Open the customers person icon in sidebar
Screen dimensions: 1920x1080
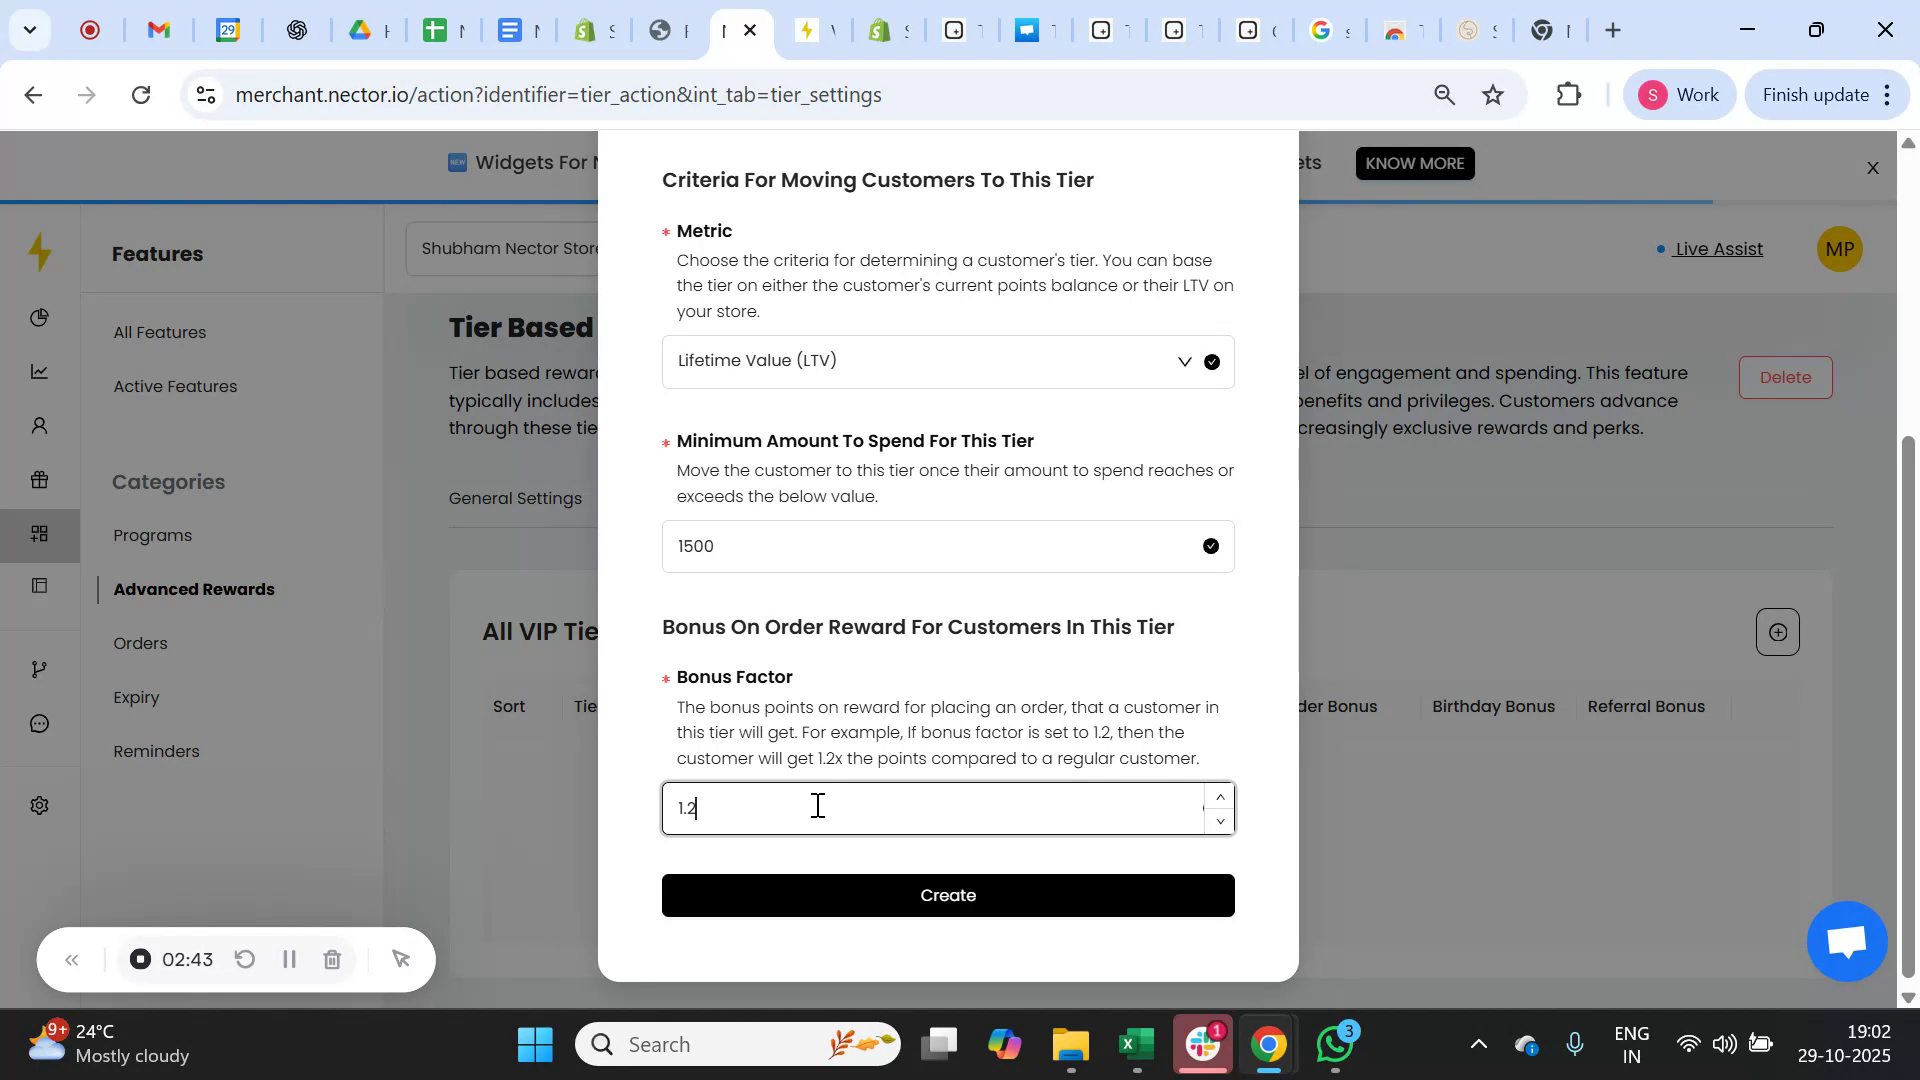(39, 425)
